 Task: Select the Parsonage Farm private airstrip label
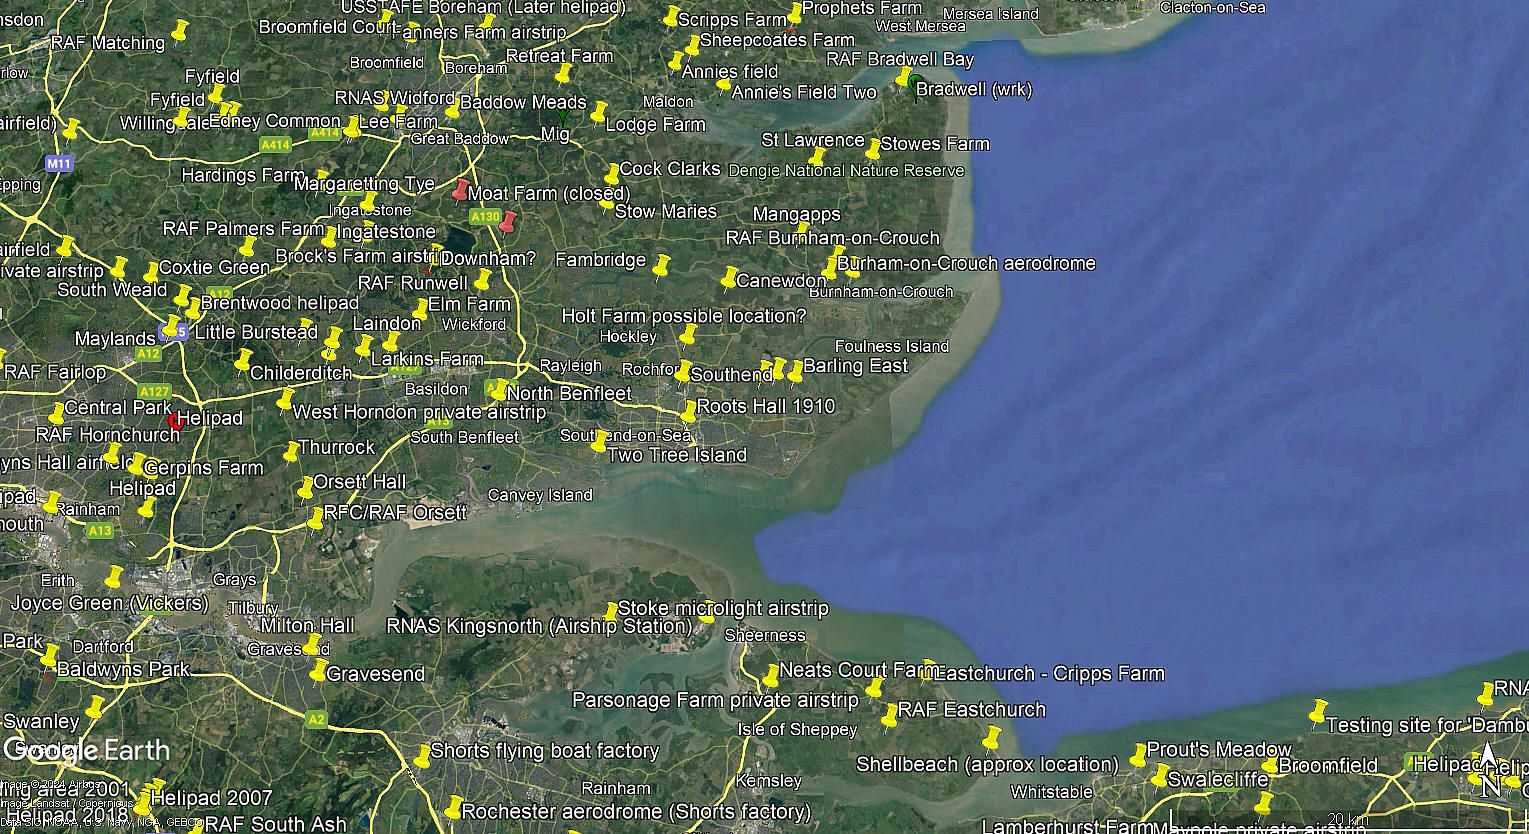715,700
